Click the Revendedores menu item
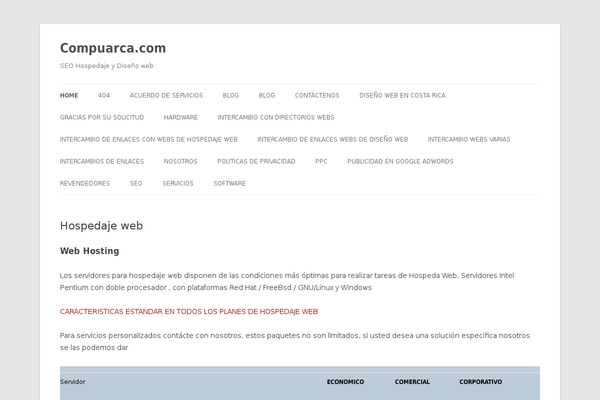This screenshot has width=600, height=400. pyautogui.click(x=85, y=183)
